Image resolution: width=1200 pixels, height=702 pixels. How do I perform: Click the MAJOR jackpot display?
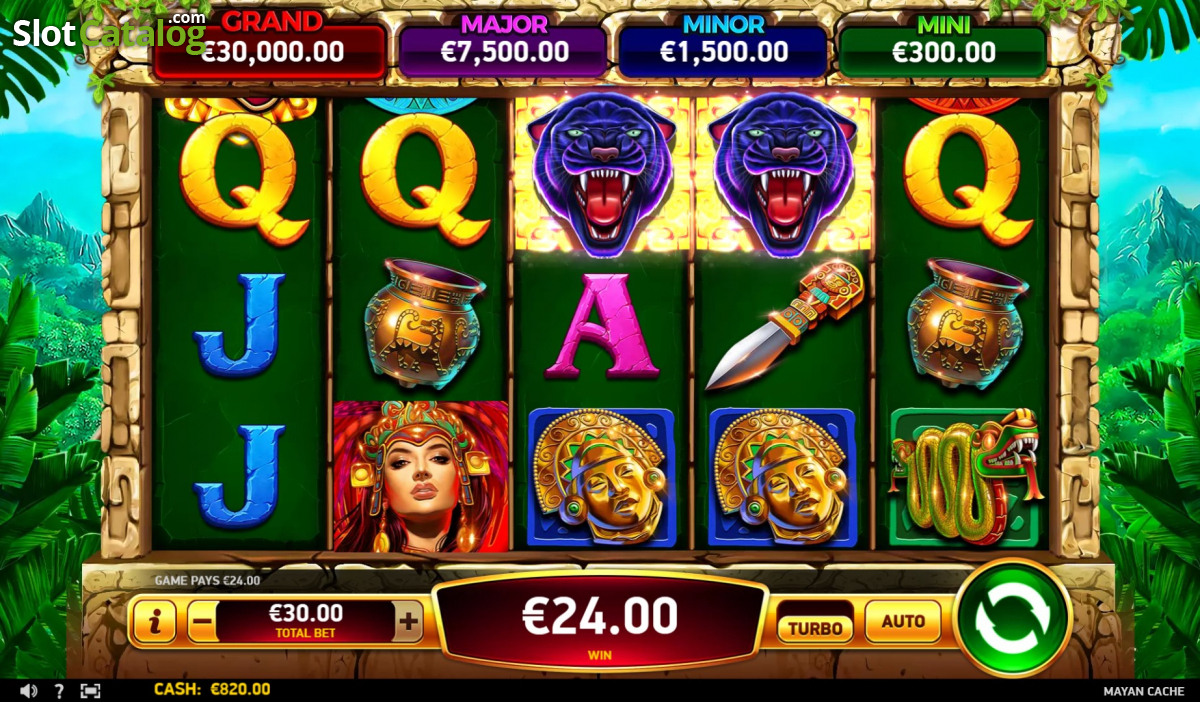pyautogui.click(x=504, y=46)
